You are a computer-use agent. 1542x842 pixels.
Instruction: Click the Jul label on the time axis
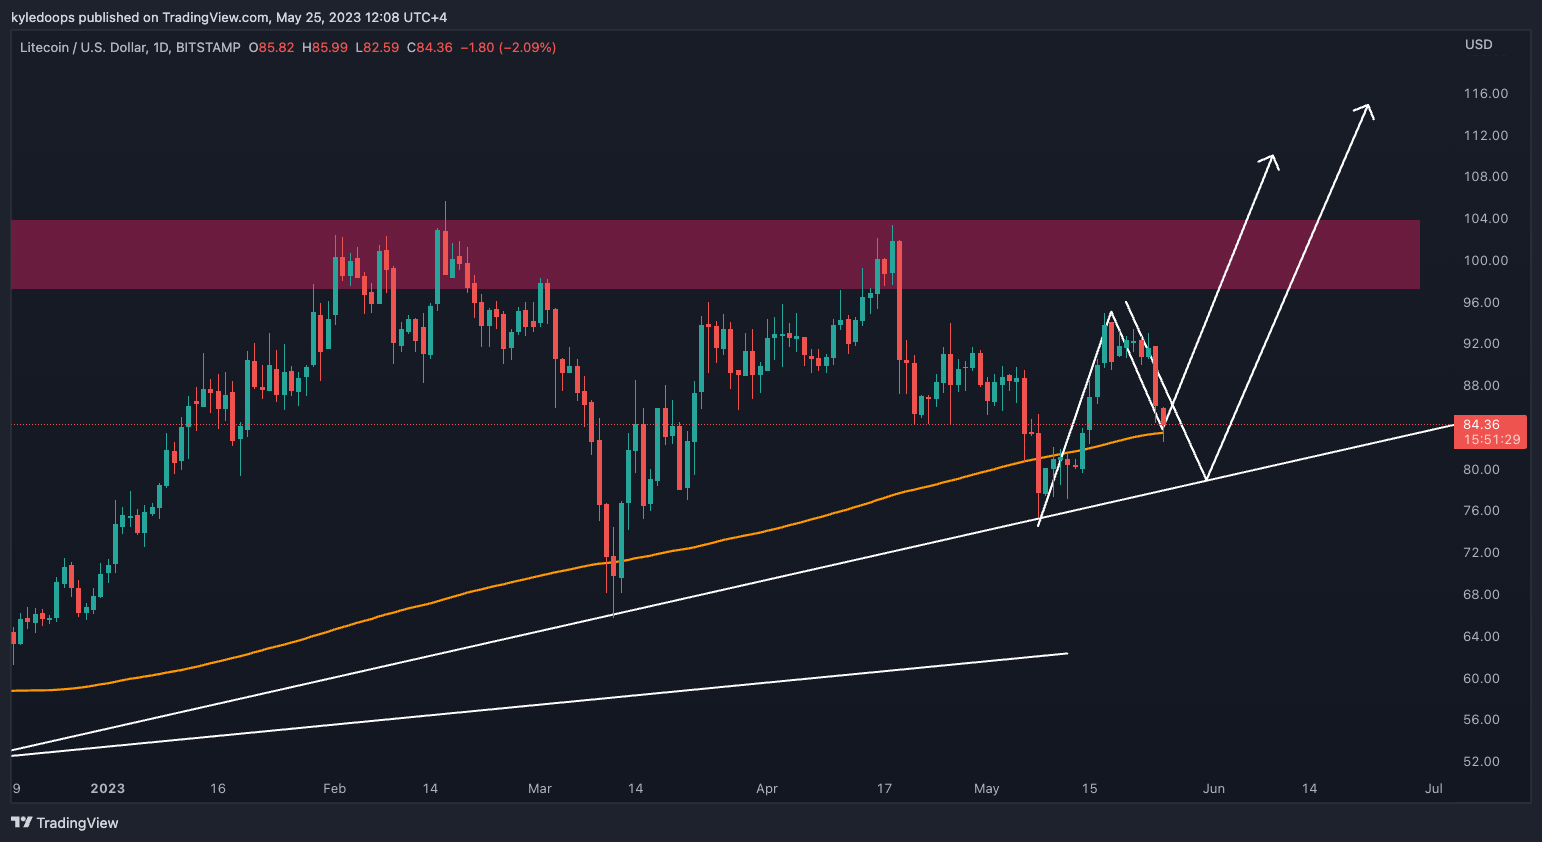coord(1434,788)
